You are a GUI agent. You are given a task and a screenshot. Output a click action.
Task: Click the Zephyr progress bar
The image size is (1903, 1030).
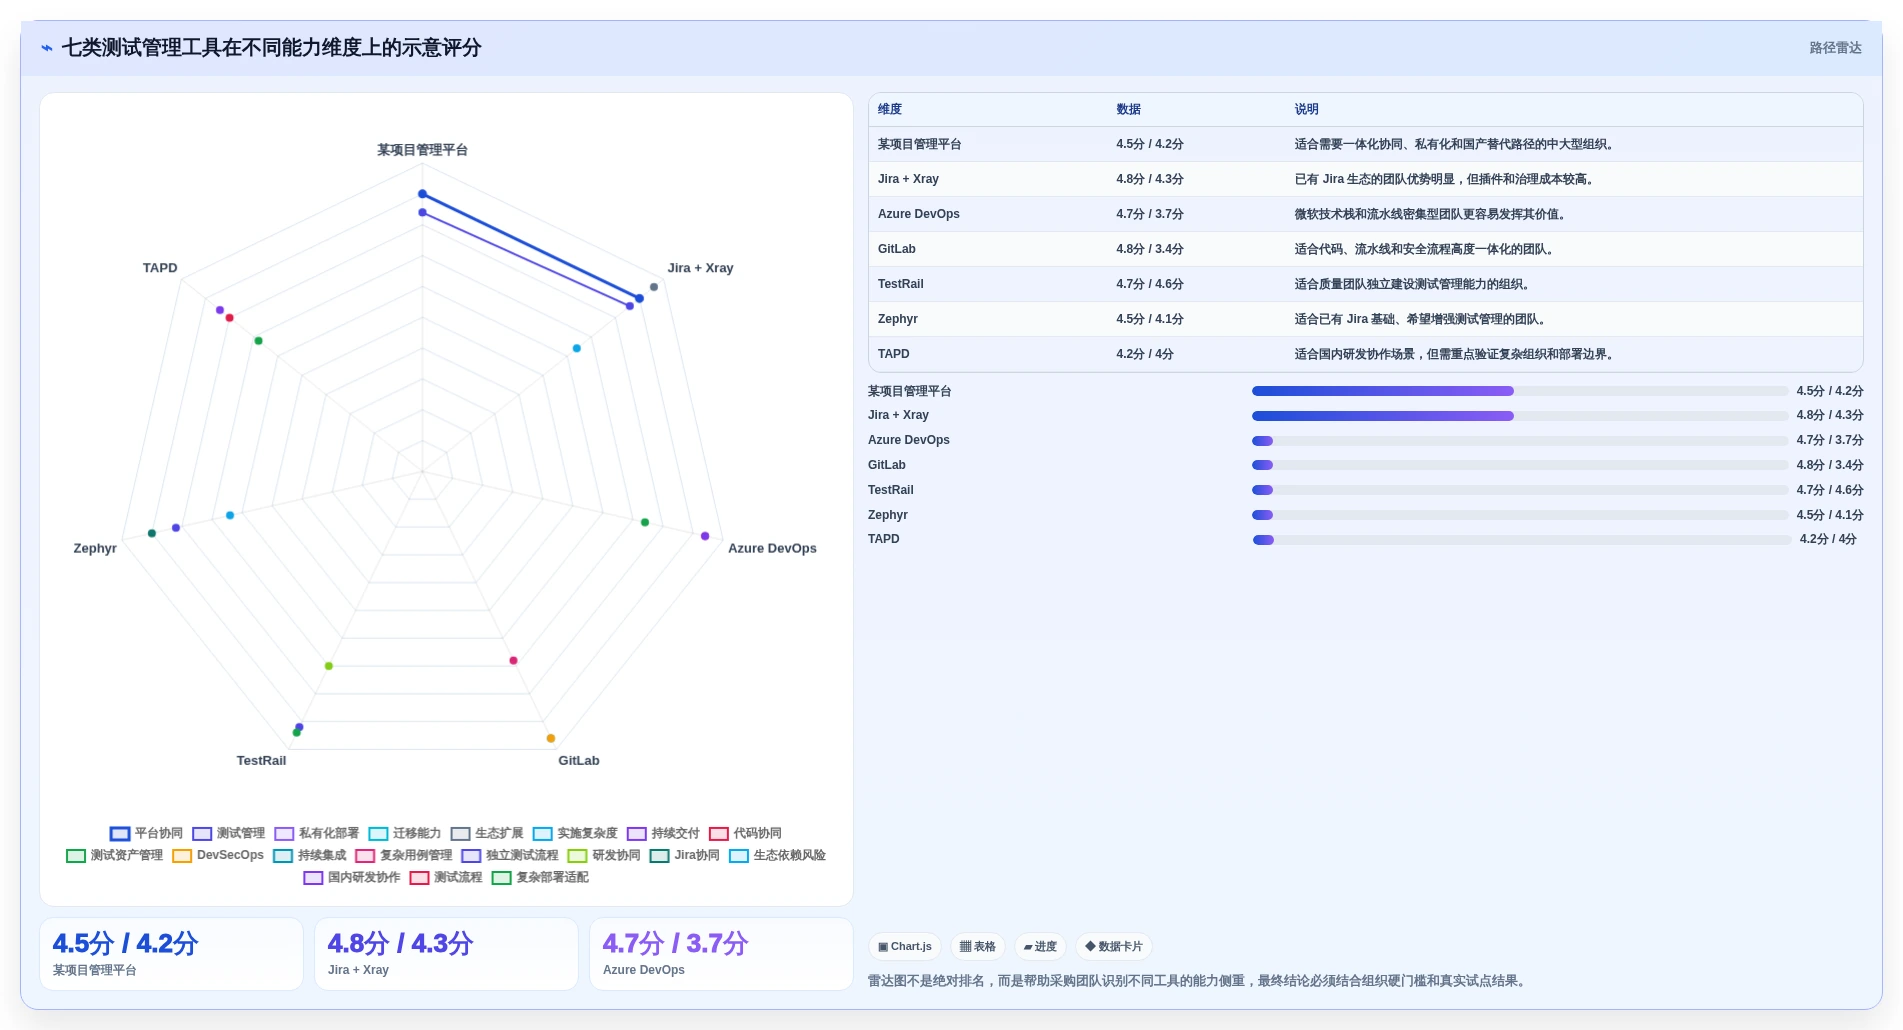tap(1520, 515)
